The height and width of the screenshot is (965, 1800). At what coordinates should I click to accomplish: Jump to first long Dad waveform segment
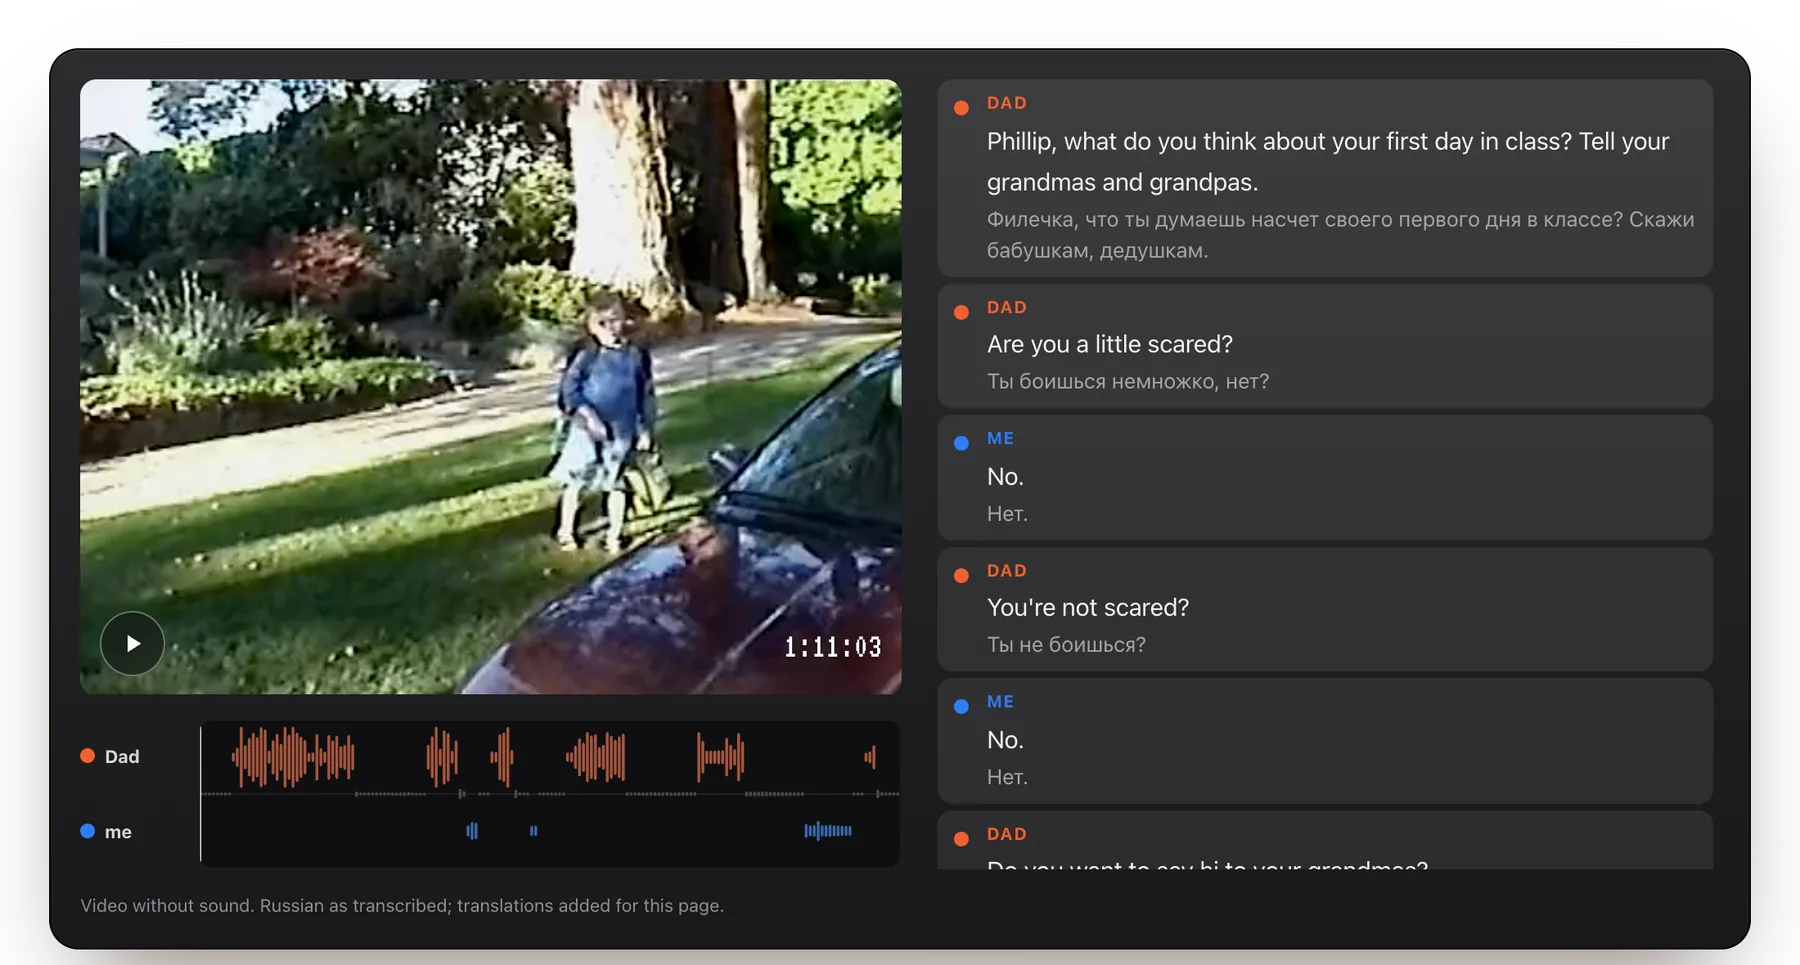(x=293, y=757)
